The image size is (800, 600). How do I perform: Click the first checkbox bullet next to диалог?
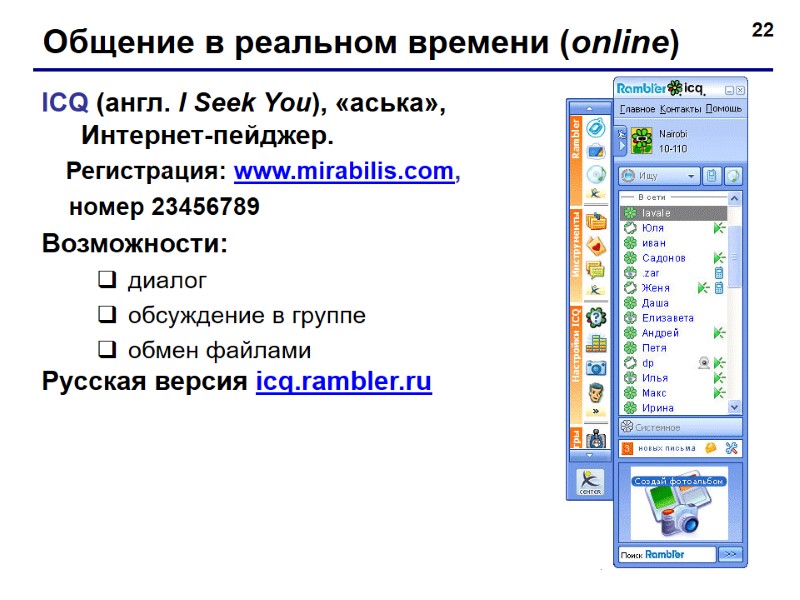point(107,279)
